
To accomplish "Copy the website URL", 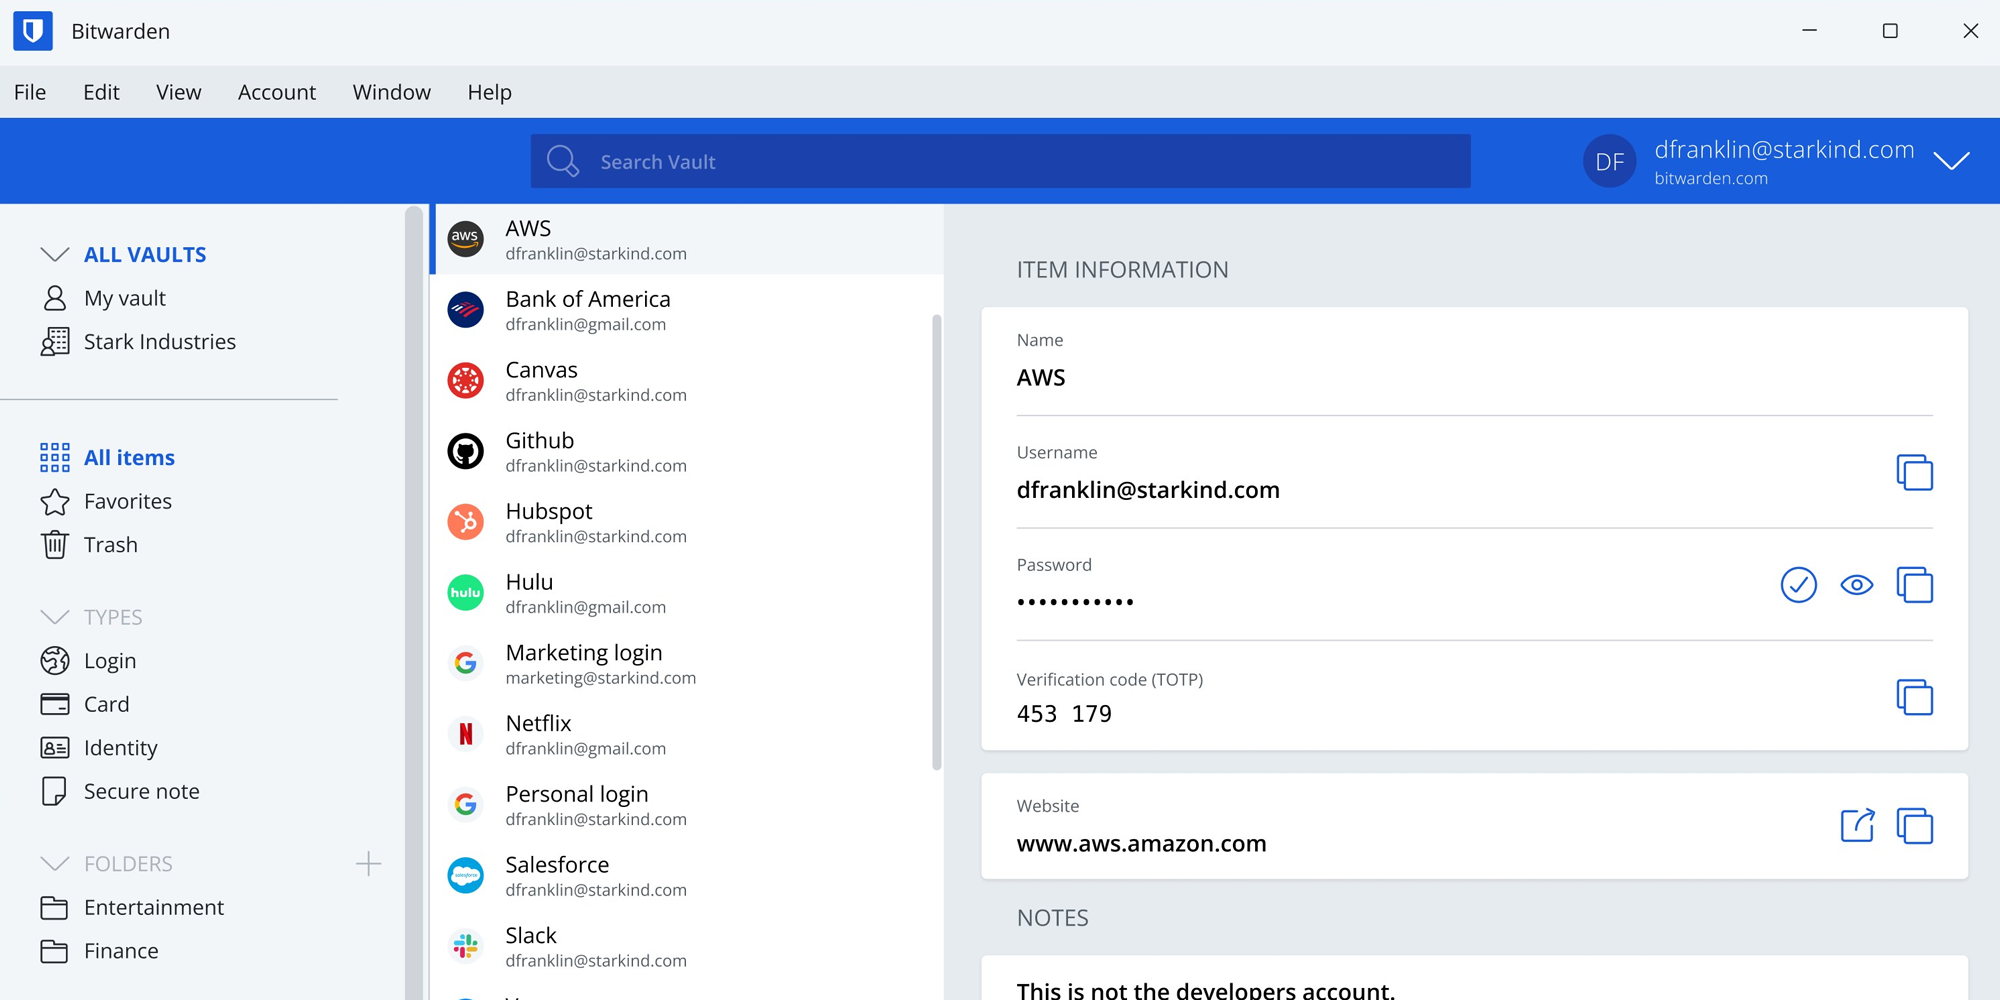I will [1914, 826].
